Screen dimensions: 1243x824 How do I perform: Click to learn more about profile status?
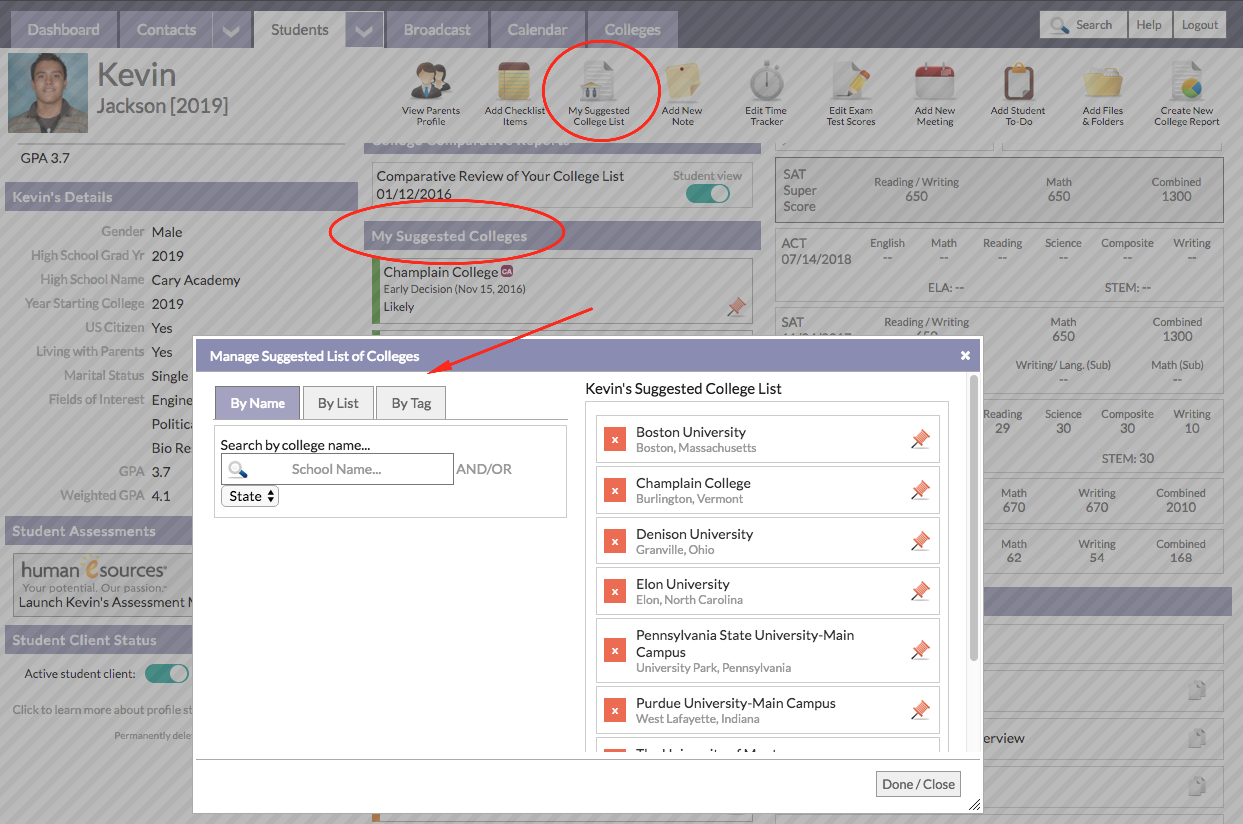click(x=102, y=710)
